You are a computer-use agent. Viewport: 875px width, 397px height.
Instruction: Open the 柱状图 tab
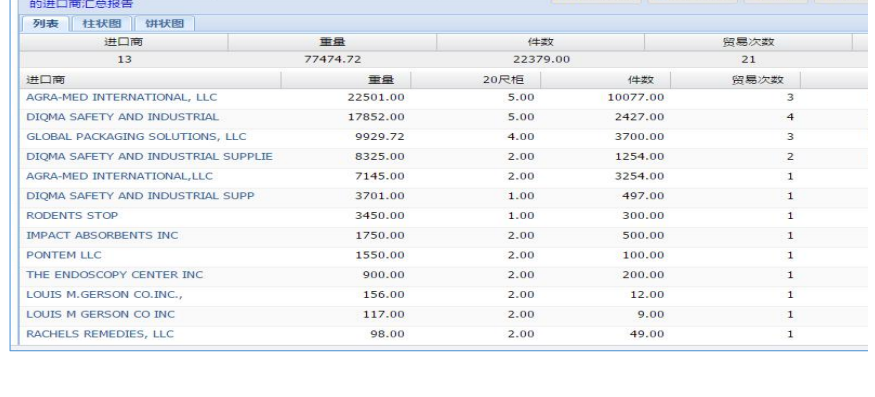point(102,23)
